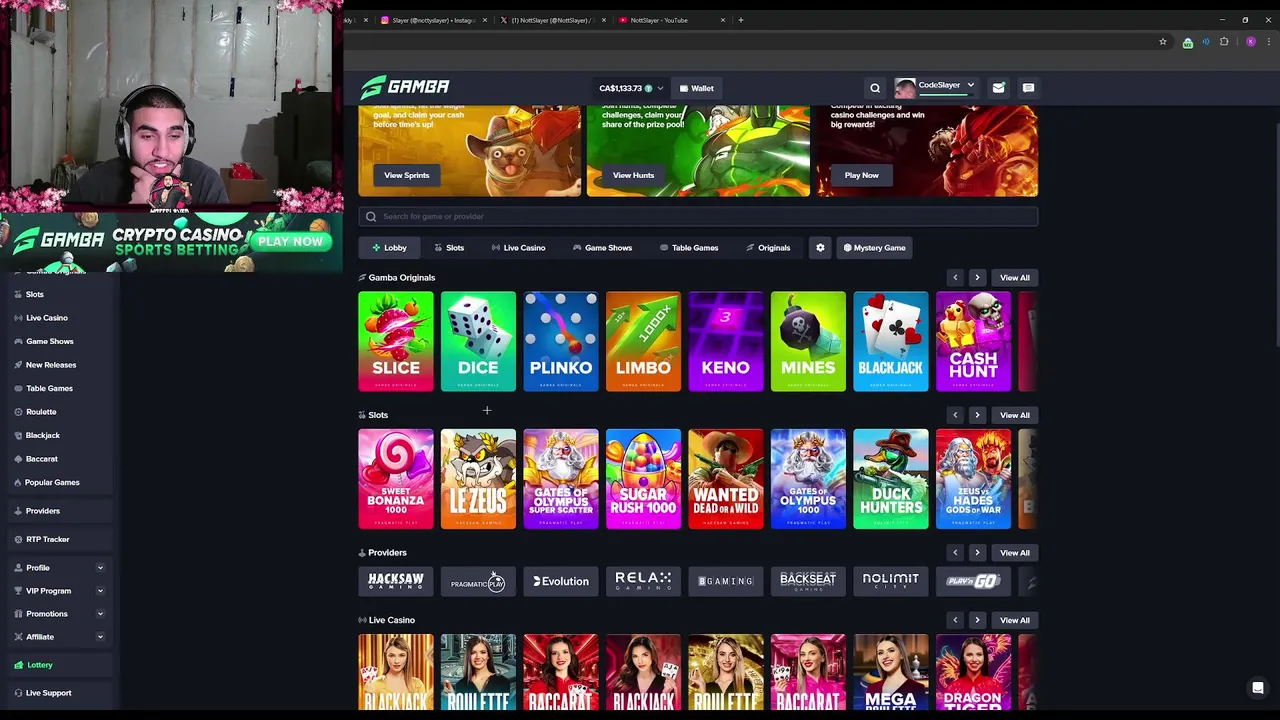The image size is (1280, 720).
Task: Expand the Profile sidebar section
Action: [x=100, y=568]
